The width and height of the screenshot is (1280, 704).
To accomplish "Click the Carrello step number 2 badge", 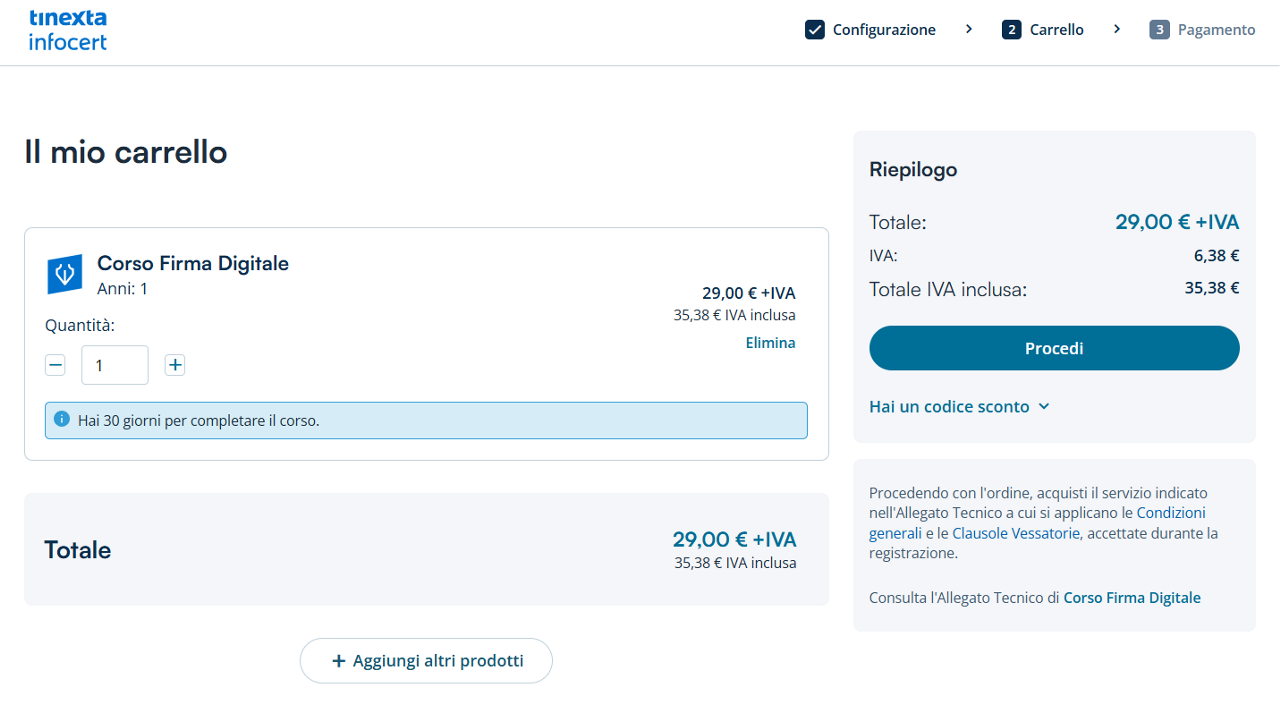I will [1011, 29].
